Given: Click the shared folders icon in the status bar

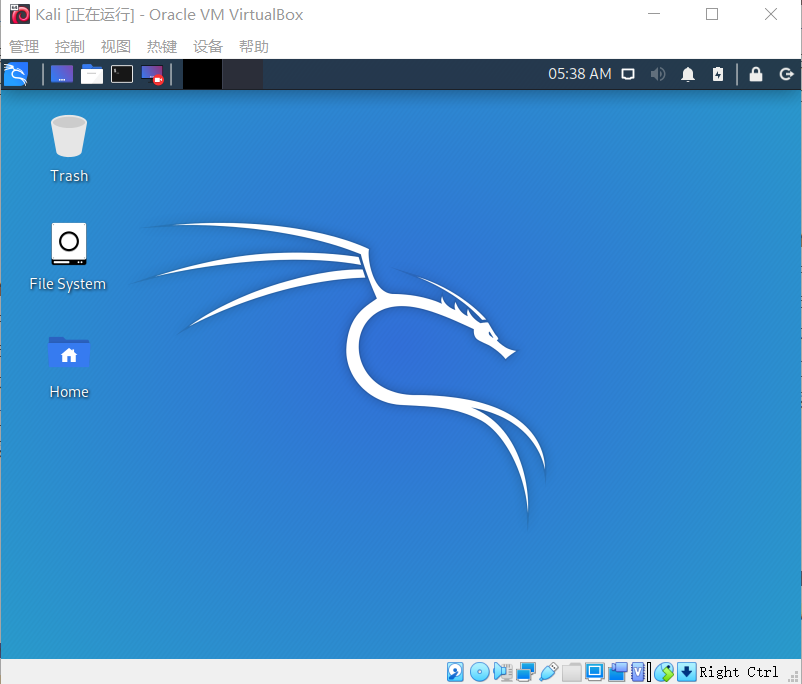Looking at the screenshot, I should click(x=571, y=671).
